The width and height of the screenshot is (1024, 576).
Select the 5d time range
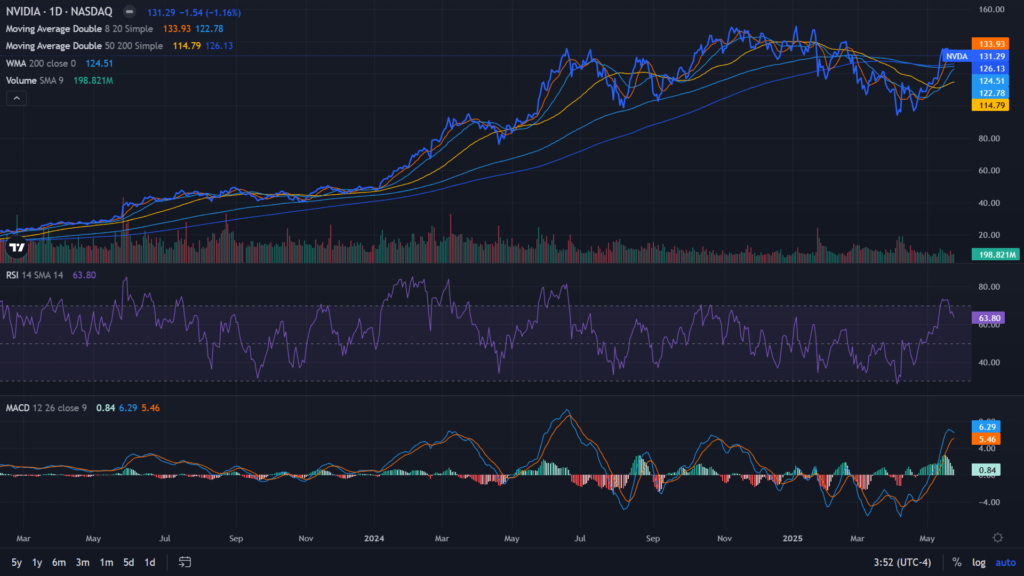(x=129, y=562)
